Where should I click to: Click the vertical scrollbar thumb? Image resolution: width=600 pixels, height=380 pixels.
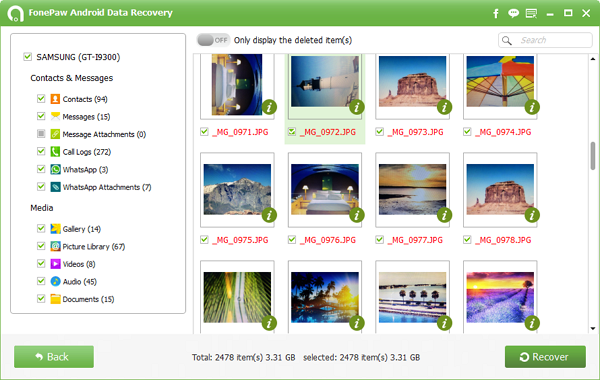tap(593, 155)
